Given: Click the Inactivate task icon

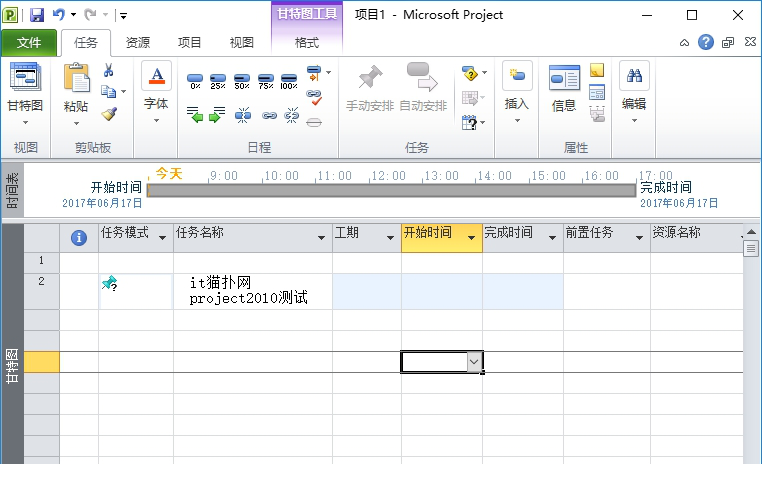Looking at the screenshot, I should tap(314, 122).
